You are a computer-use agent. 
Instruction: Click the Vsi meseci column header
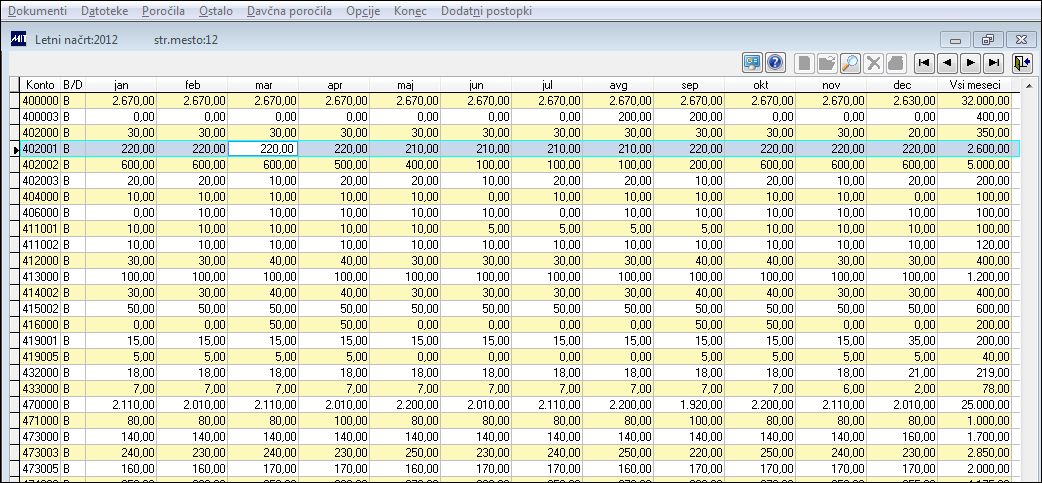pos(974,85)
